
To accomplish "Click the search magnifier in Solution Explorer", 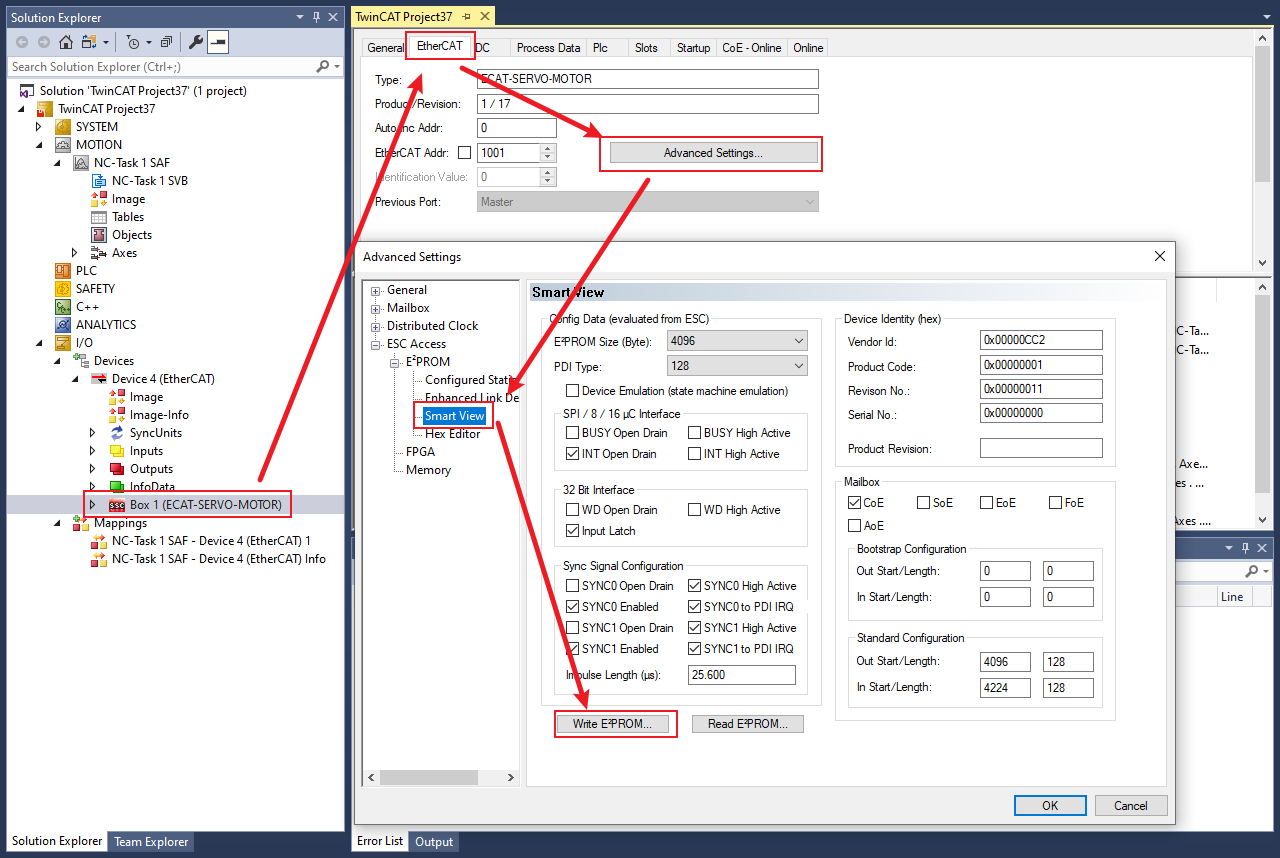I will coord(322,66).
